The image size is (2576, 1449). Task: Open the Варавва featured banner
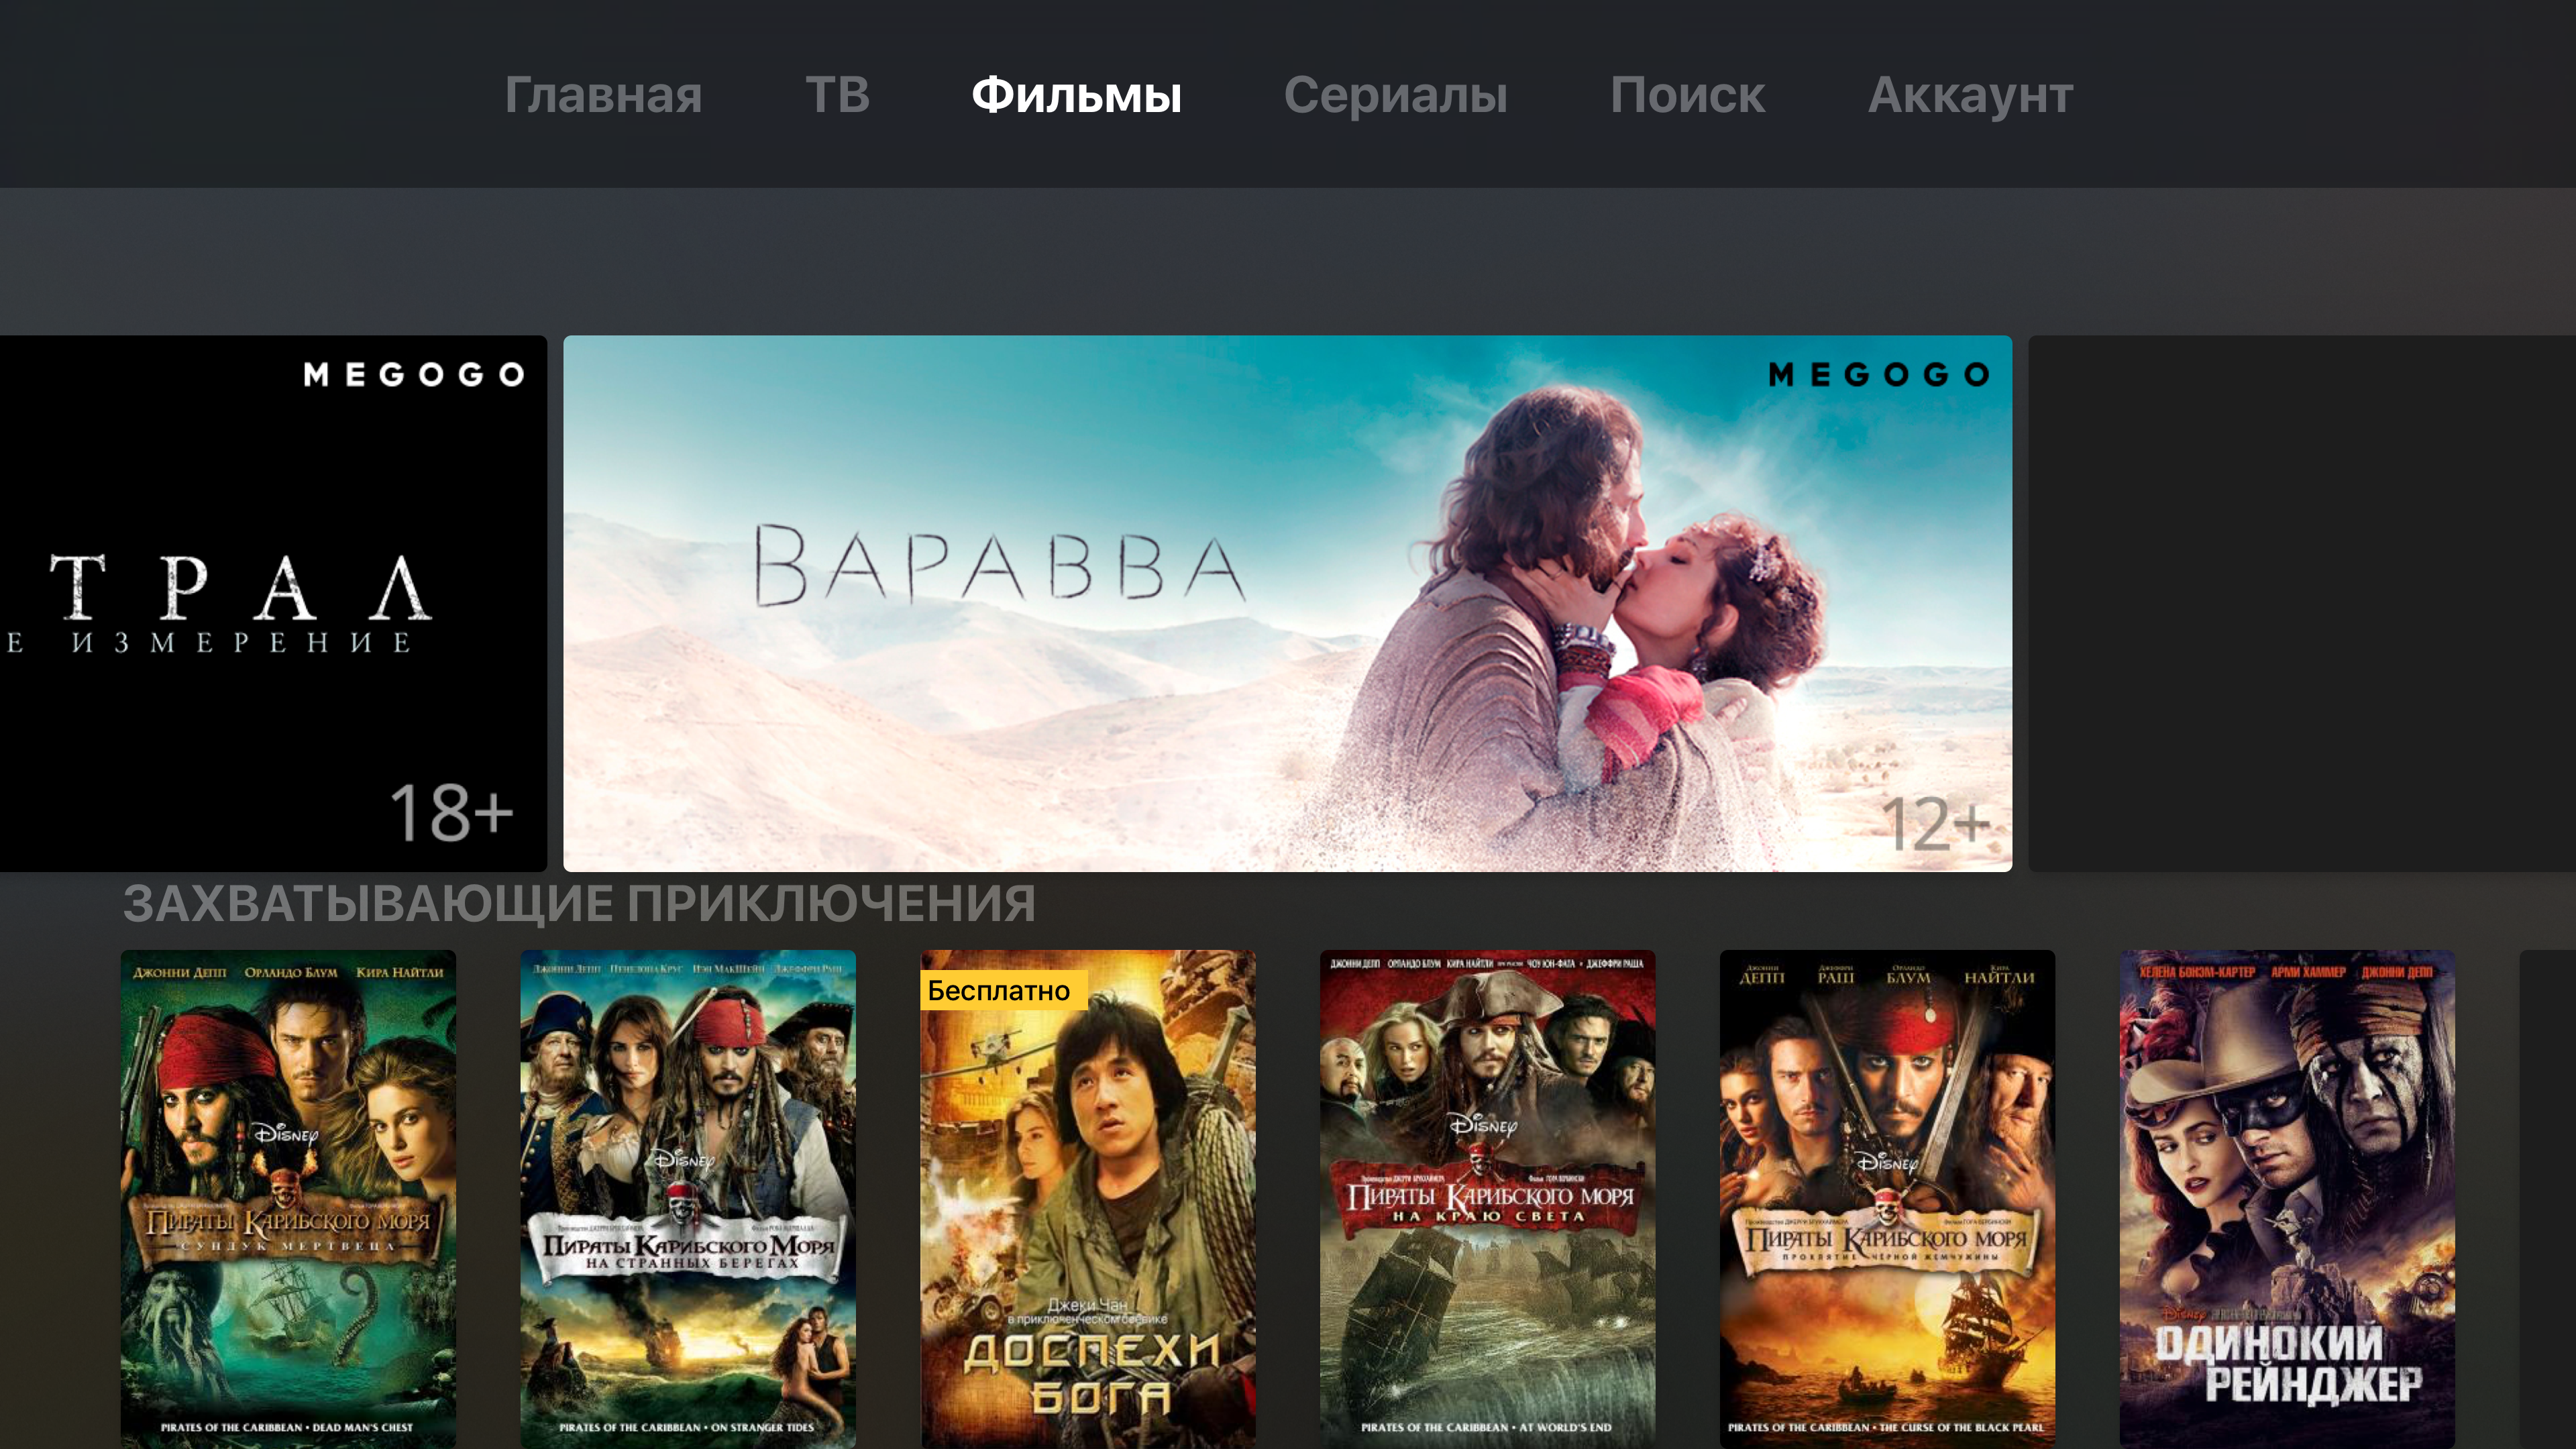(1287, 603)
